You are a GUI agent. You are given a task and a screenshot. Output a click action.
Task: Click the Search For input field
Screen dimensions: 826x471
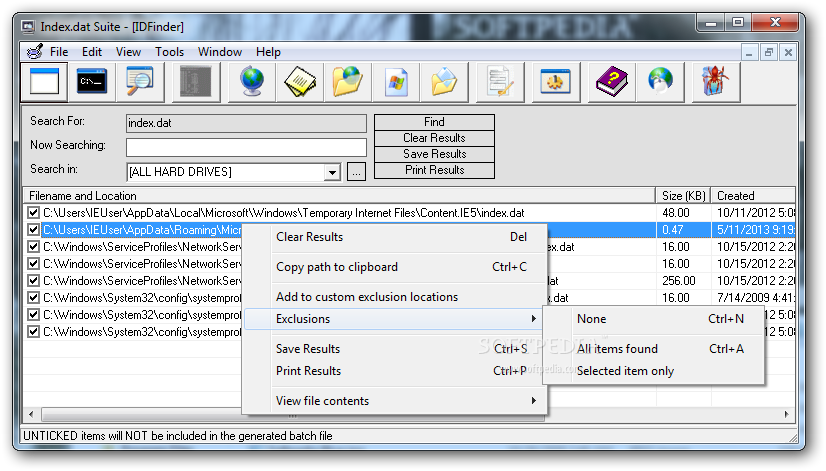(x=246, y=123)
